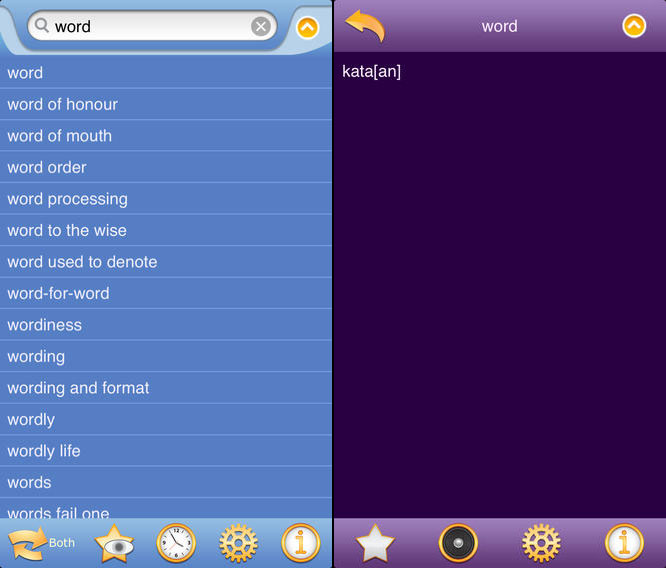Image resolution: width=666 pixels, height=568 pixels.
Task: Tap the 'kata[an]' translation text
Action: (x=371, y=72)
